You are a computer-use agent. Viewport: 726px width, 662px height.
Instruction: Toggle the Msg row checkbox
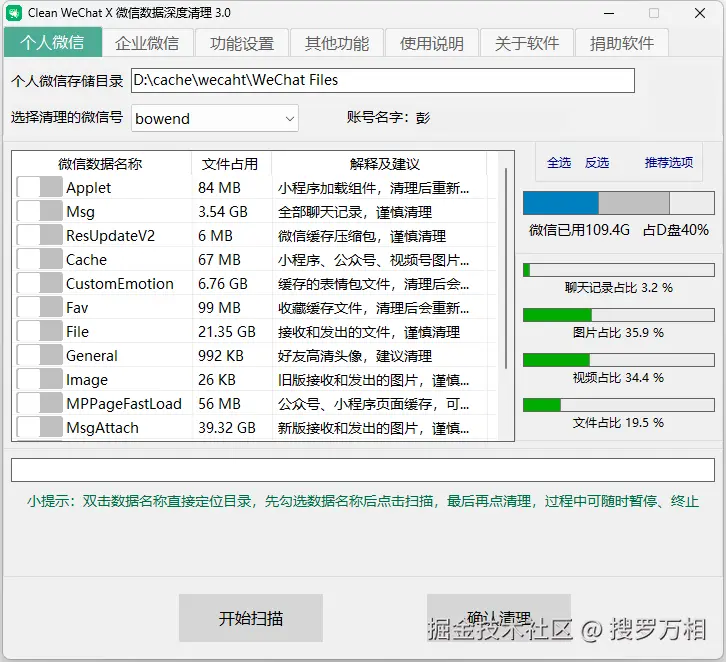point(39,212)
